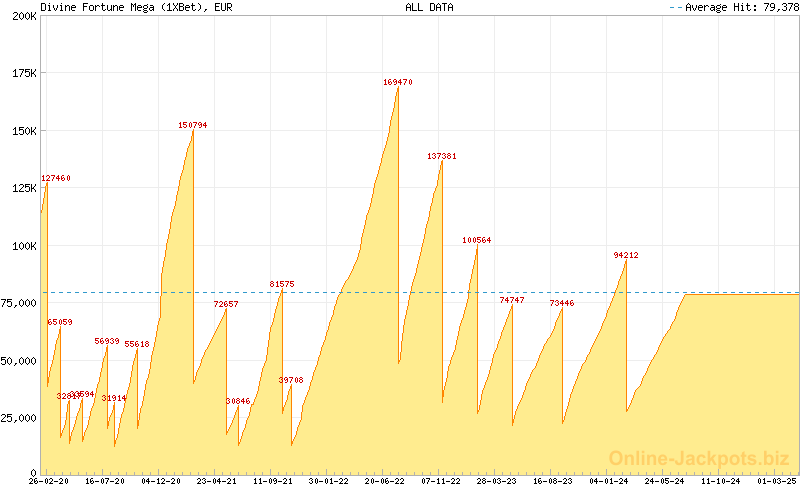Click the 74747 jackpot label
The width and height of the screenshot is (800, 490).
[x=512, y=300]
